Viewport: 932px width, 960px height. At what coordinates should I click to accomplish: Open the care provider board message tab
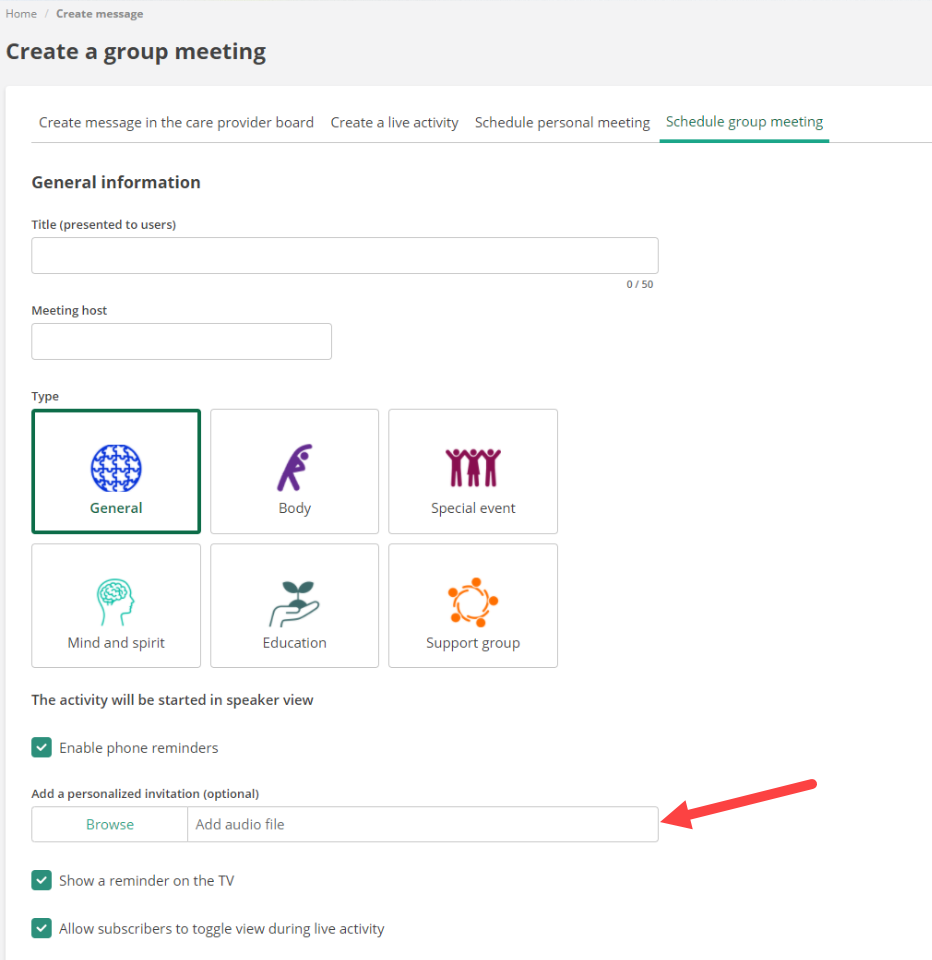point(176,123)
